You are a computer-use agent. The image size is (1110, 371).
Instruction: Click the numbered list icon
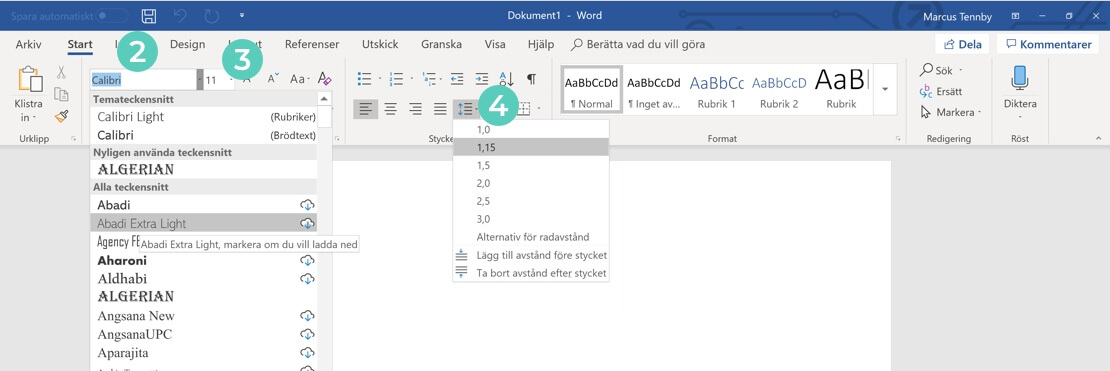[x=396, y=79]
